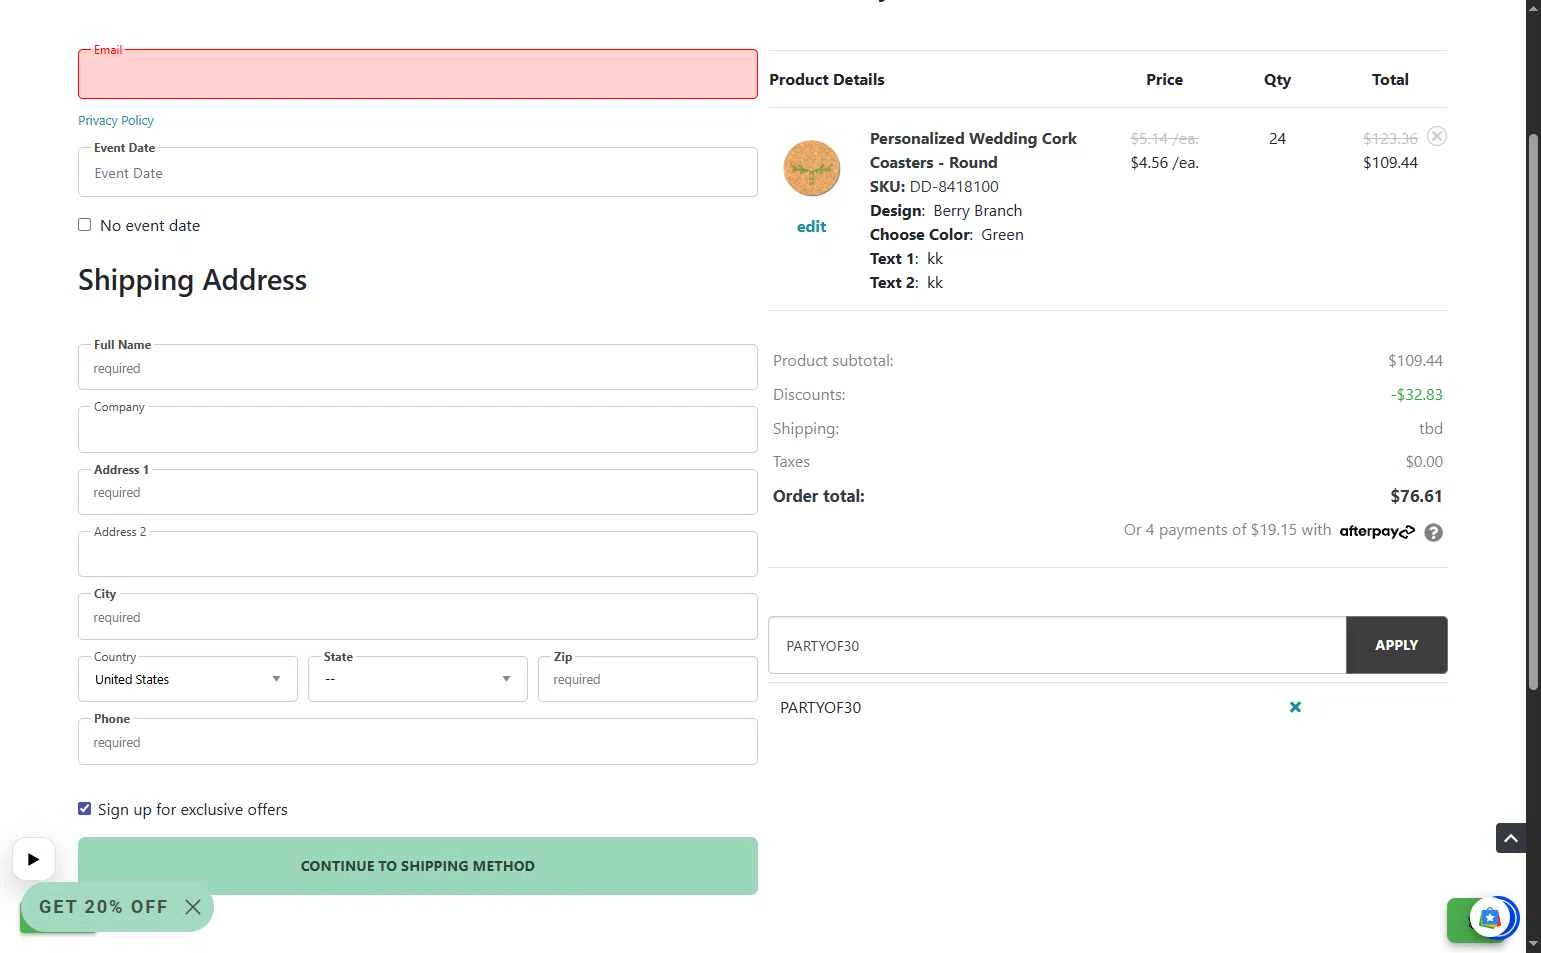This screenshot has height=953, width=1541.
Task: Click the Order total amount $76.61
Action: point(1416,496)
